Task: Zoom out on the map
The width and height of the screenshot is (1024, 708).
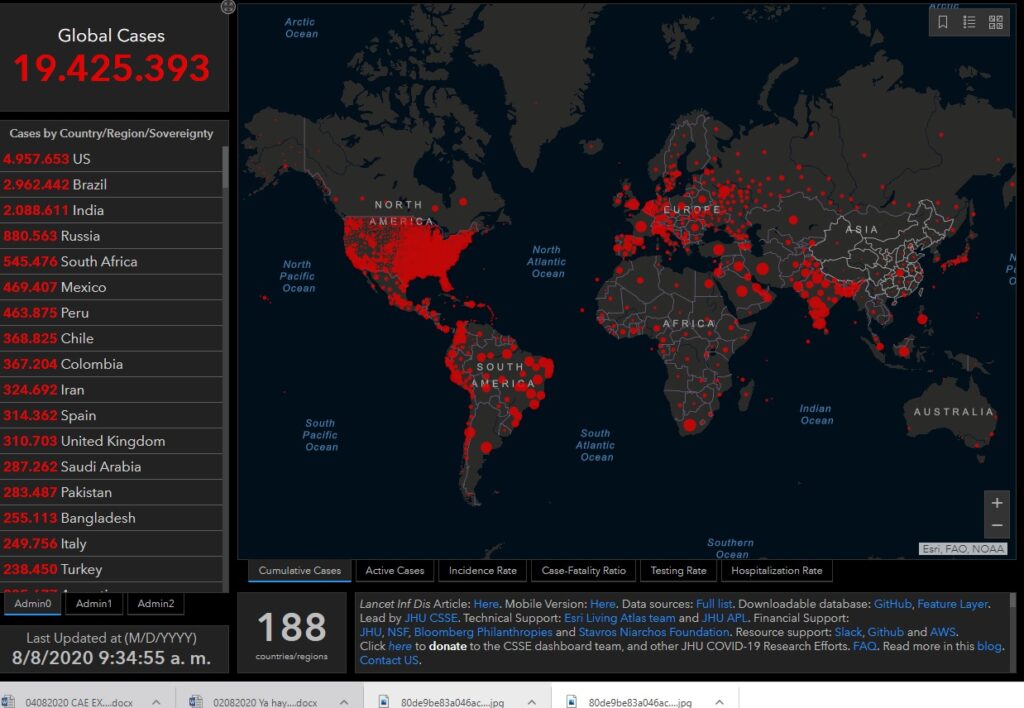Action: coord(996,525)
